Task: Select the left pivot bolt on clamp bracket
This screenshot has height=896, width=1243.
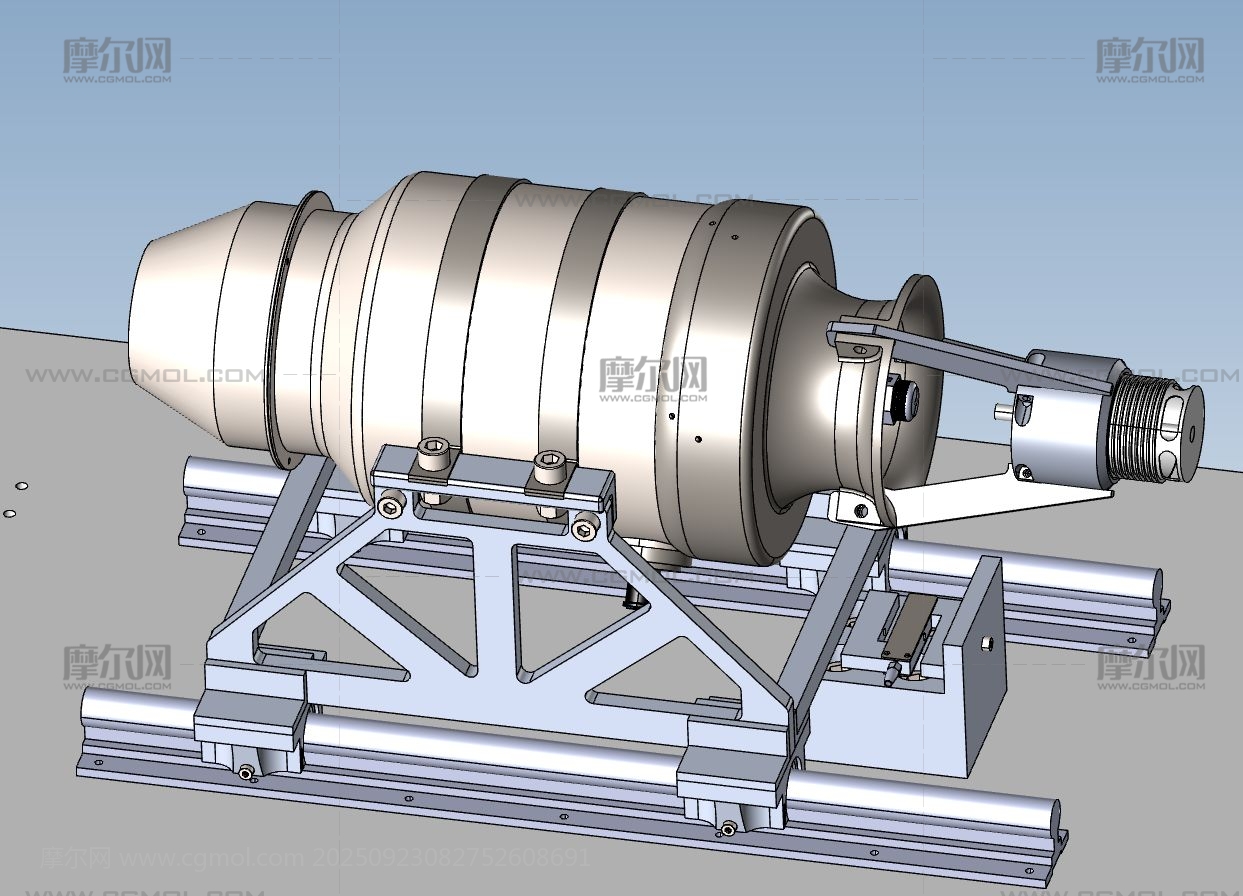Action: [x=389, y=507]
